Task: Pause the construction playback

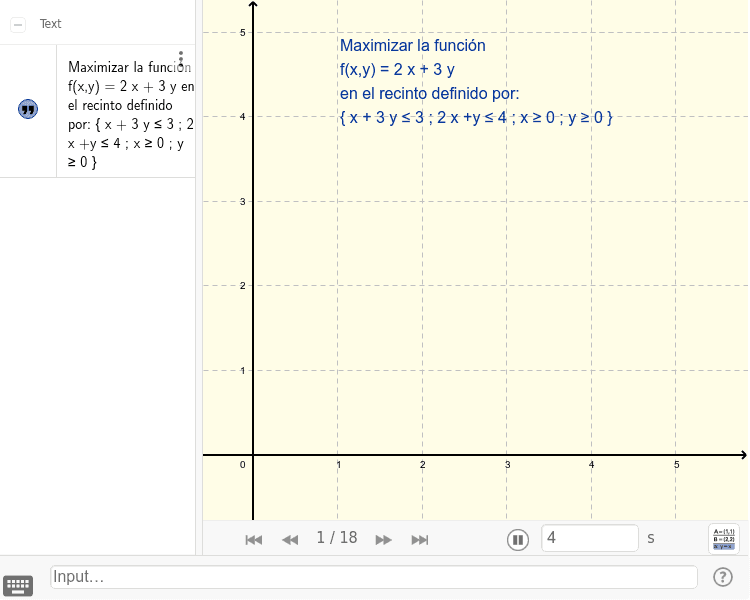Action: point(518,540)
